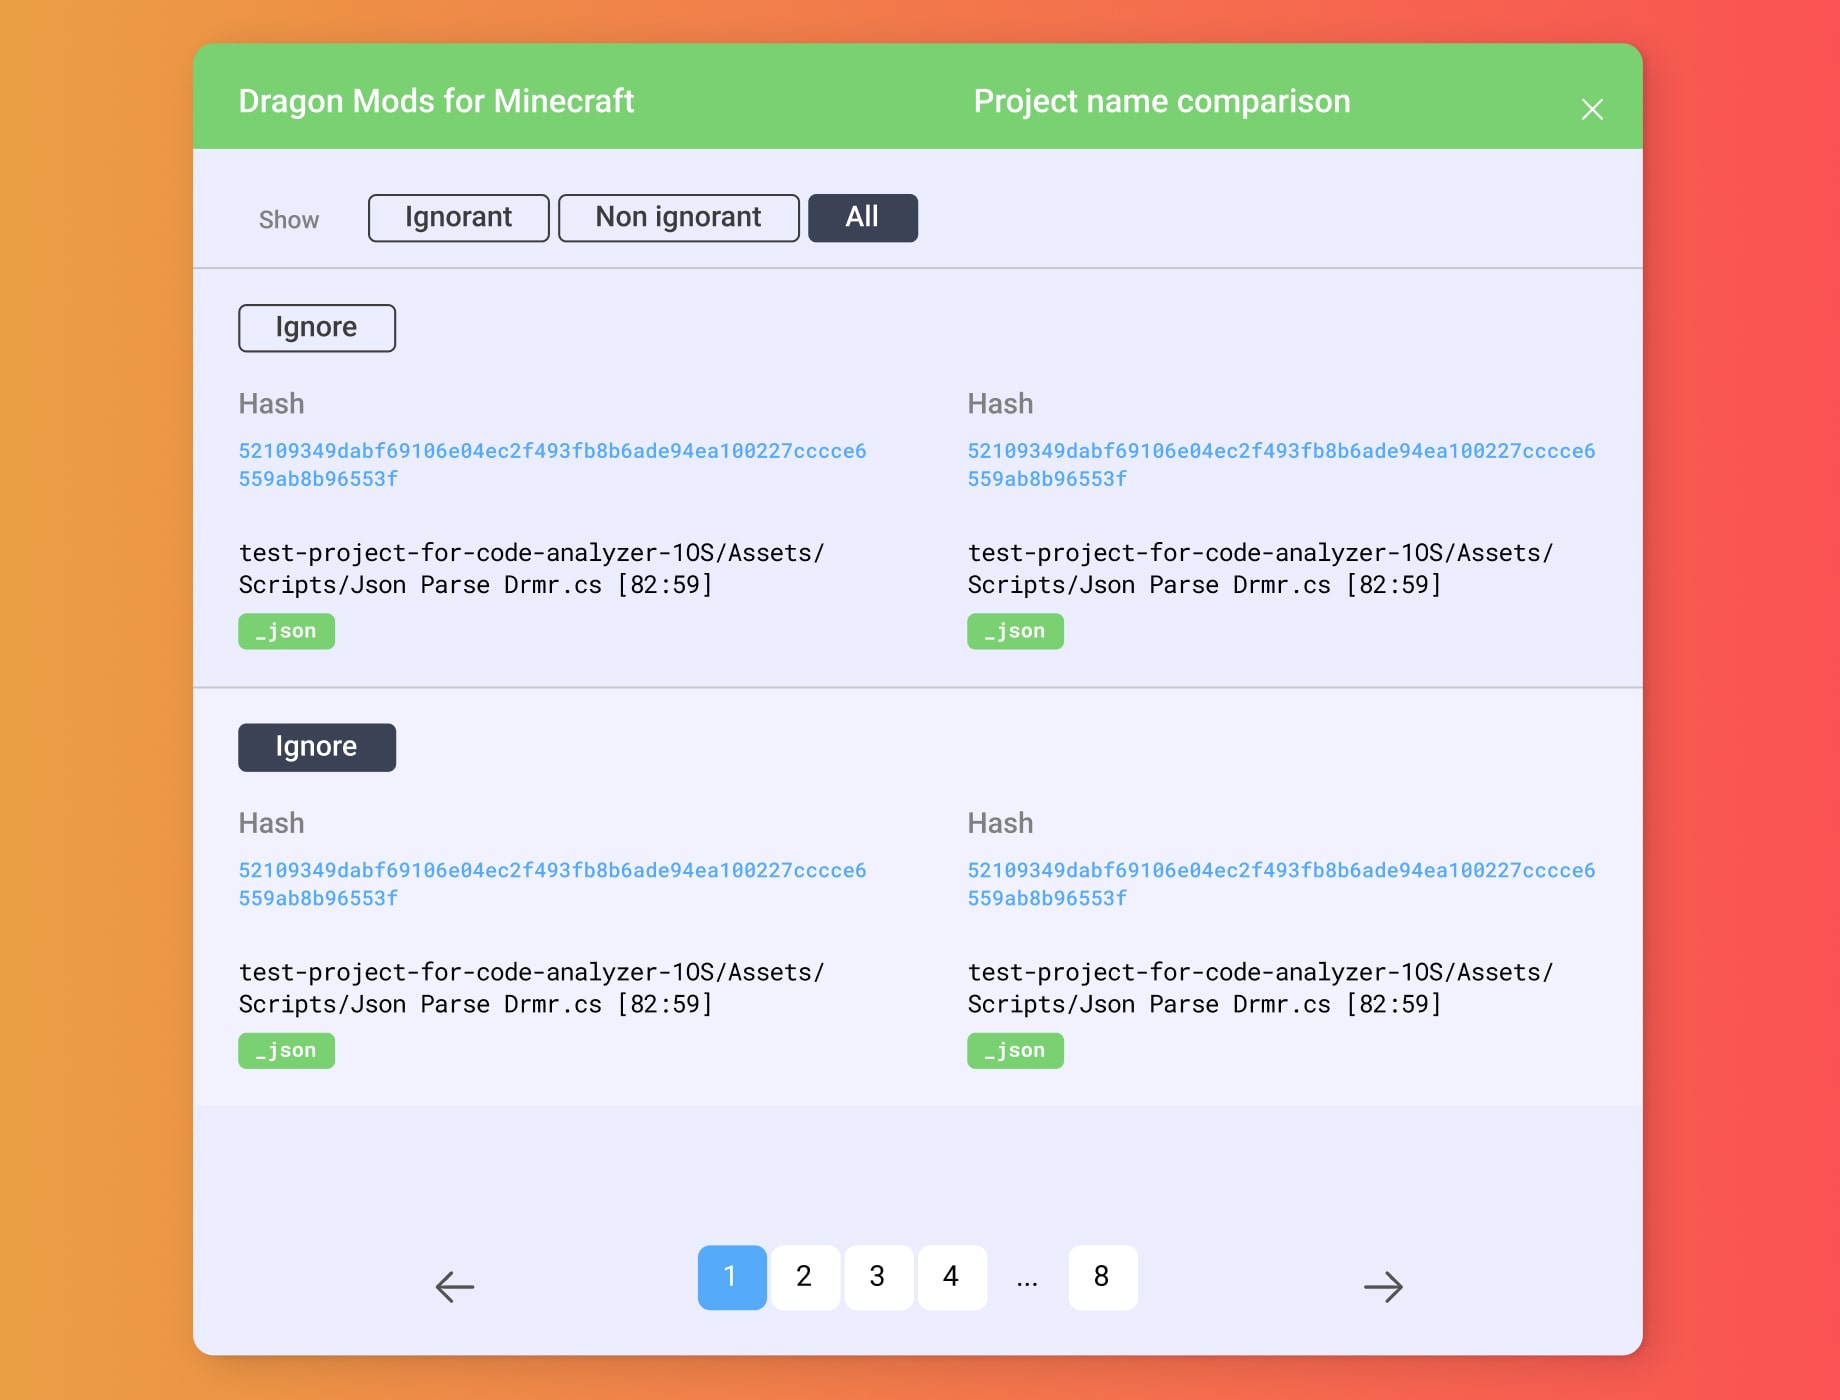Jump to page 8 in the pagination

point(1102,1277)
